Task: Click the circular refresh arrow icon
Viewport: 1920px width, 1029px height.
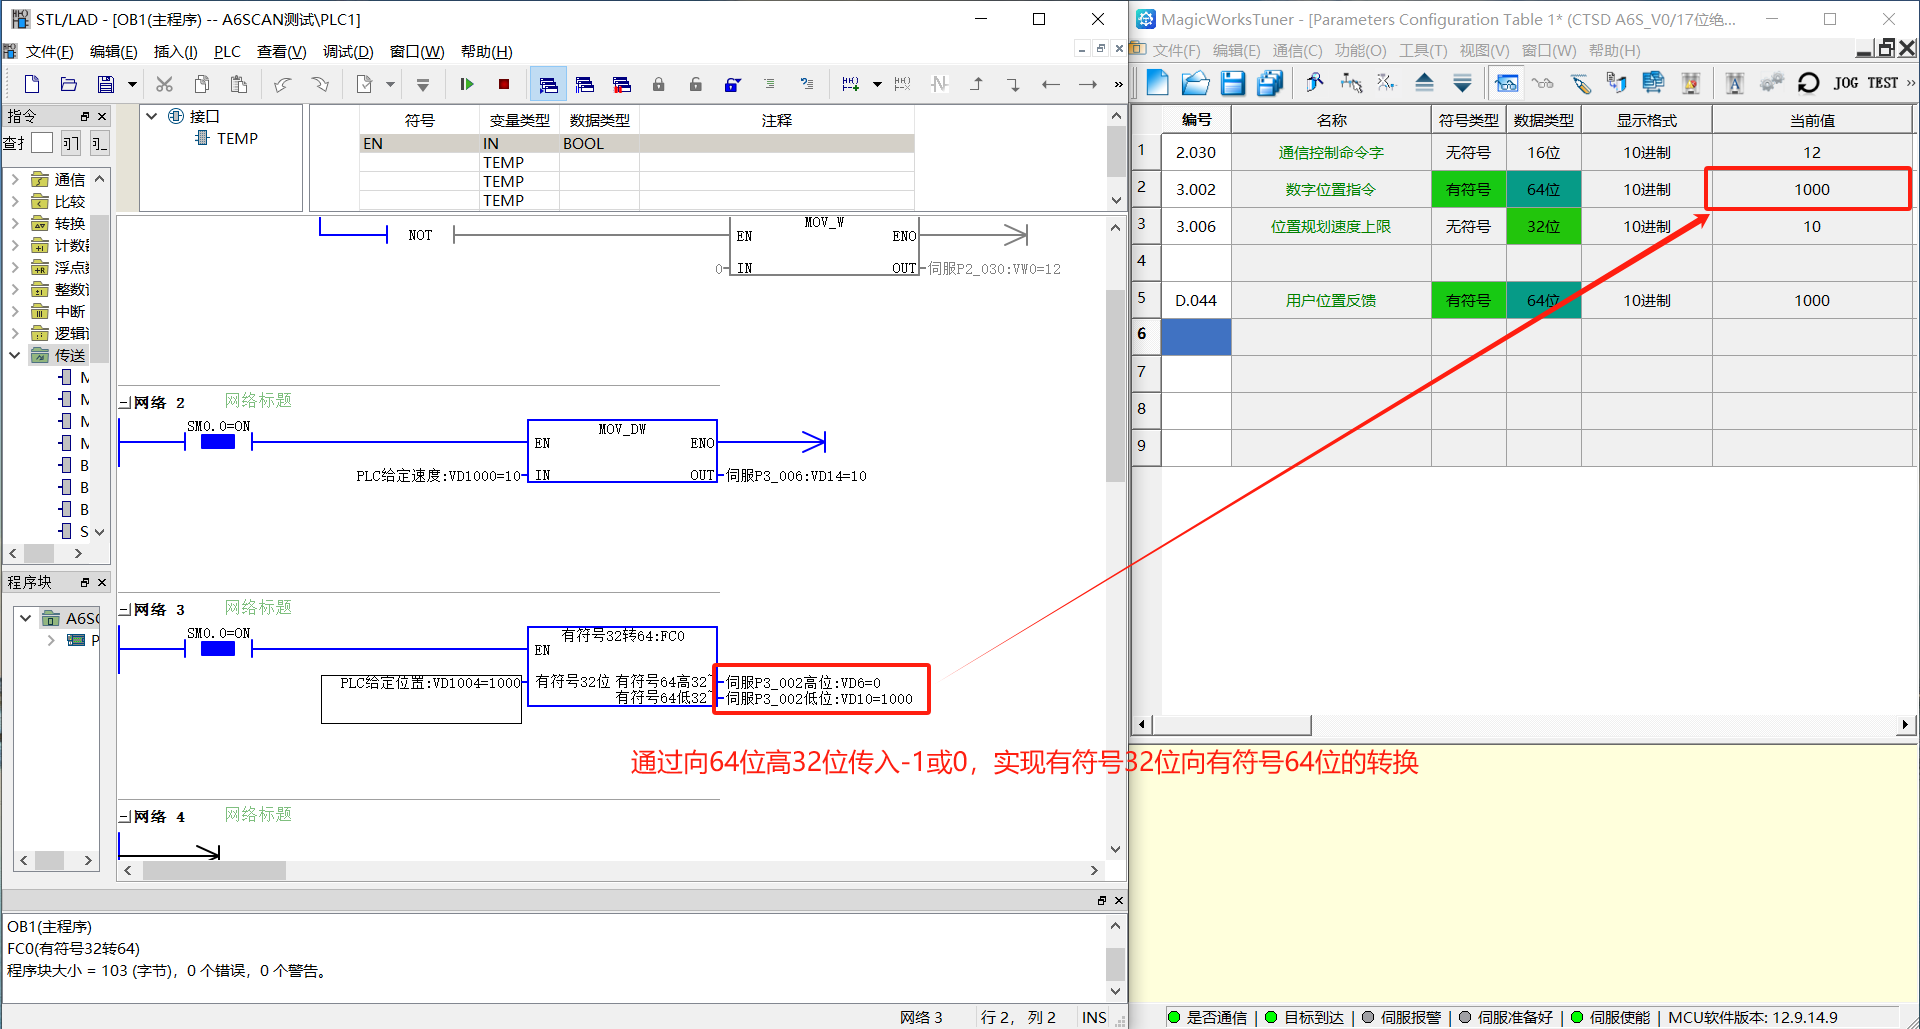Action: pos(1808,83)
